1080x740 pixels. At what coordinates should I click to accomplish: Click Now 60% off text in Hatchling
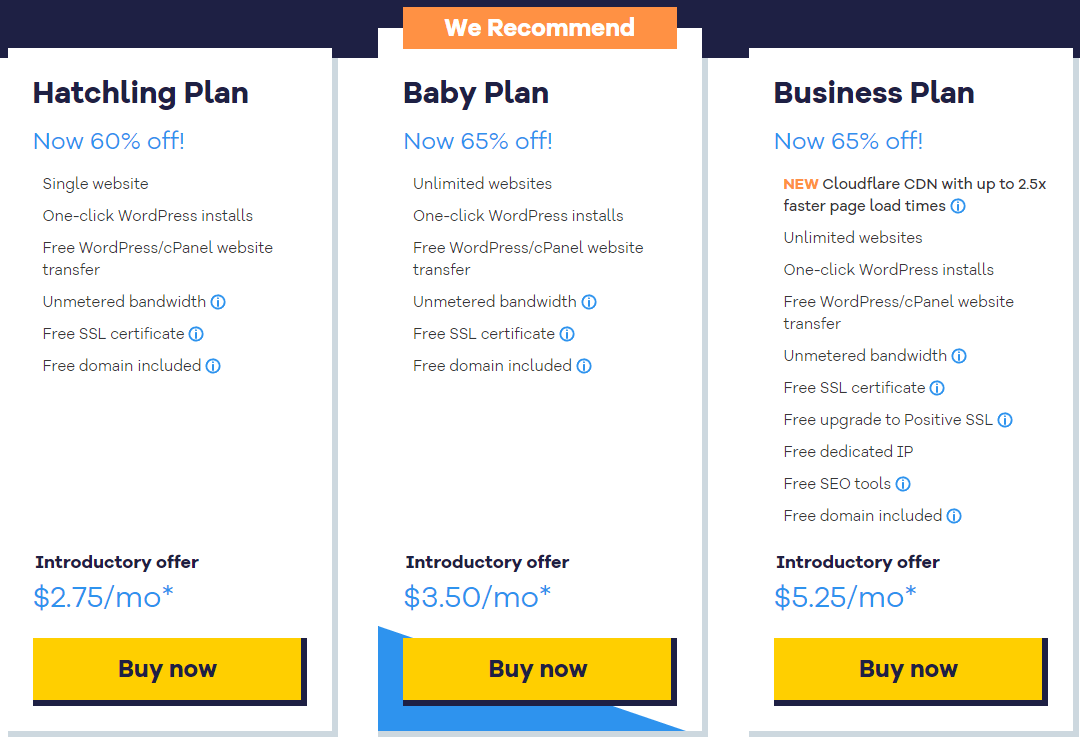point(109,141)
